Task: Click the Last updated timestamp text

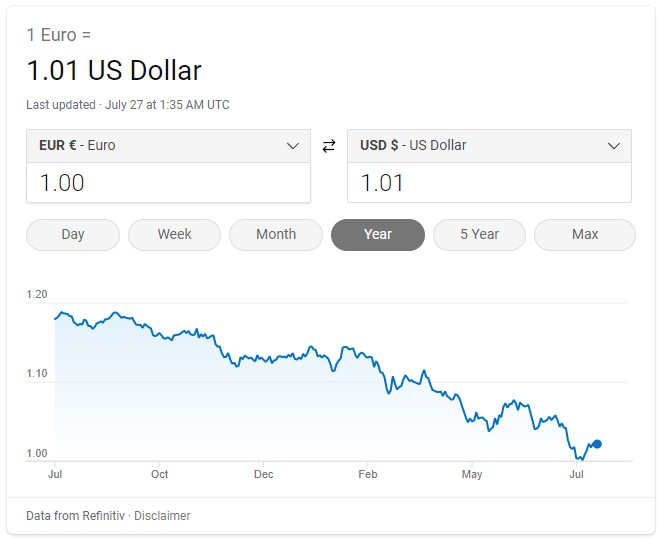Action: pos(128,105)
